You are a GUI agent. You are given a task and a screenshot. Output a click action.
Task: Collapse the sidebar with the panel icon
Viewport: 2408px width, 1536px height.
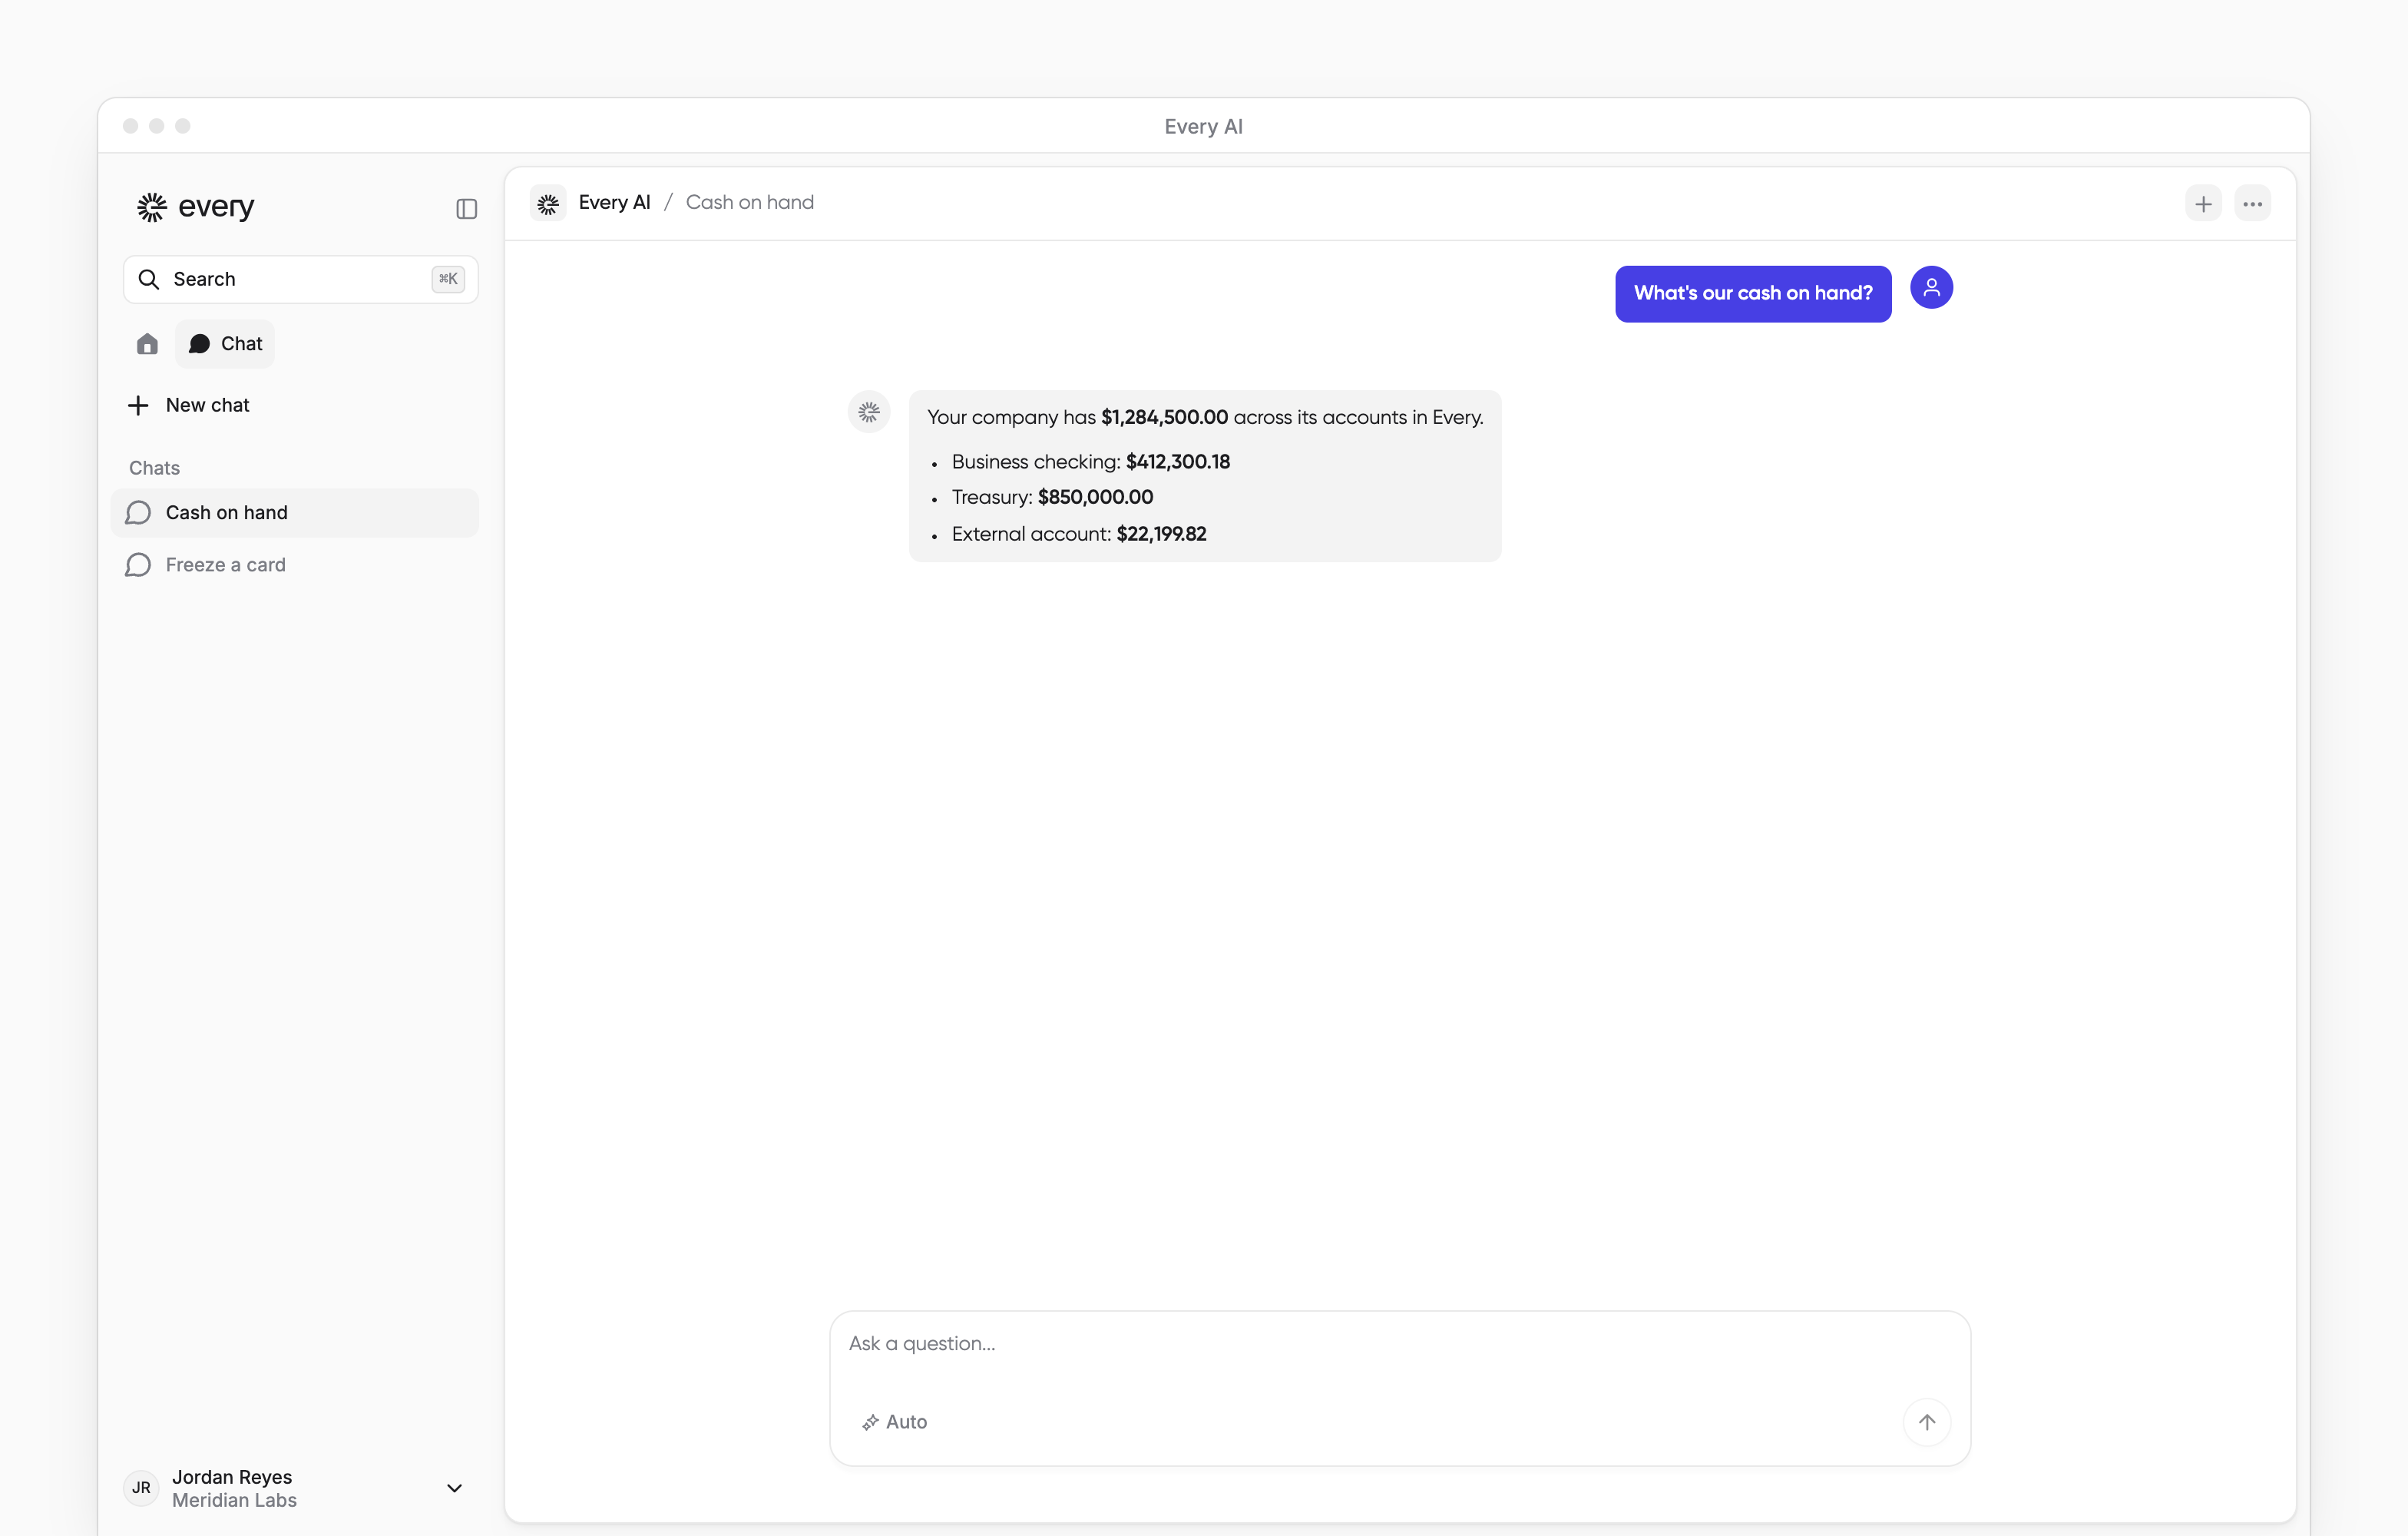point(466,208)
